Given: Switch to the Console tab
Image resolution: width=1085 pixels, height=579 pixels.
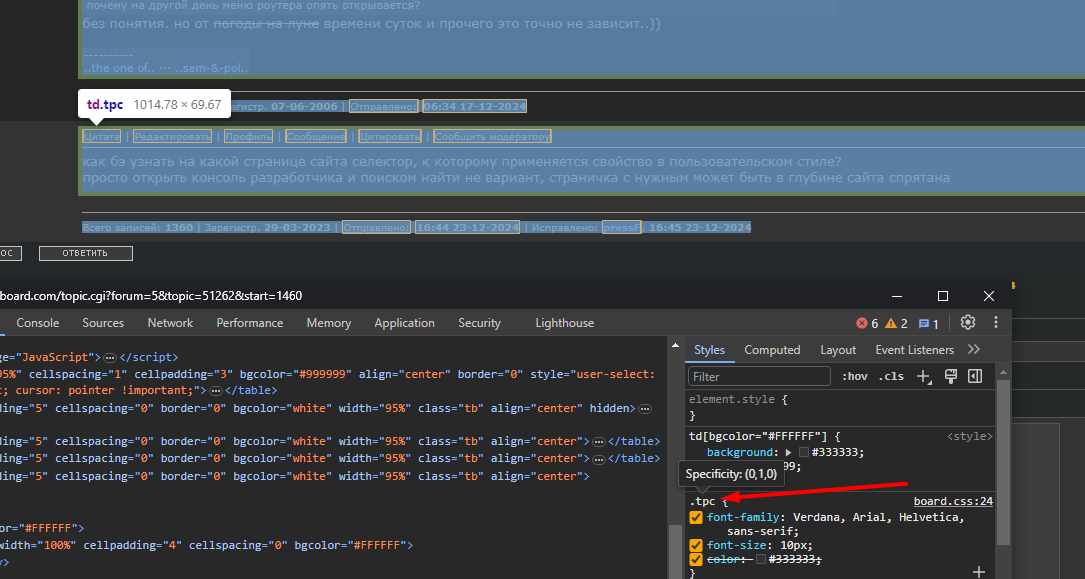Looking at the screenshot, I should tap(37, 323).
